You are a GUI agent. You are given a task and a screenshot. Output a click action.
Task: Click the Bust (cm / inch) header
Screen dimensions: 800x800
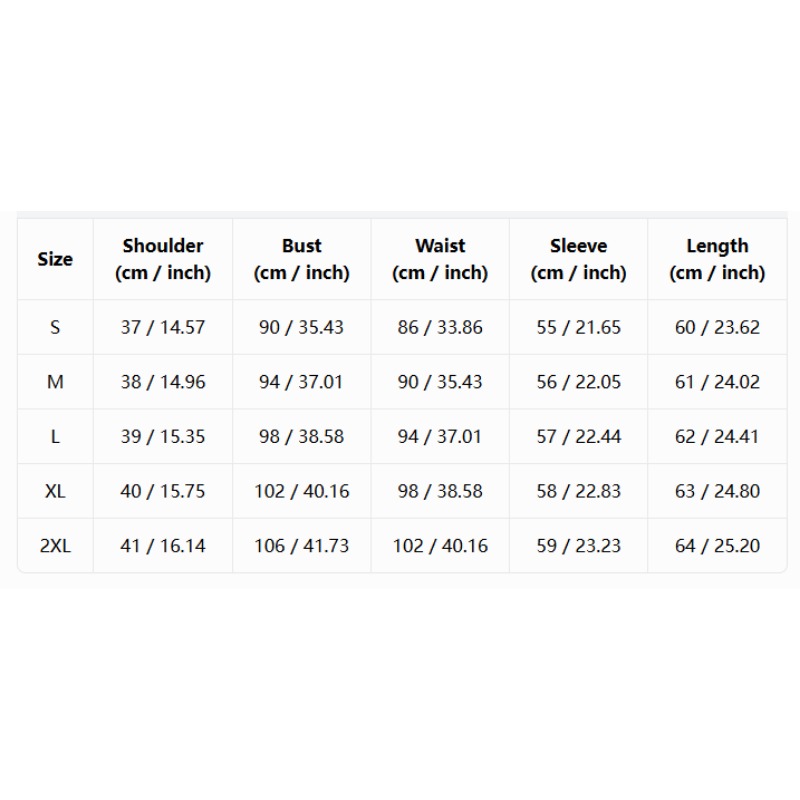coord(302,259)
